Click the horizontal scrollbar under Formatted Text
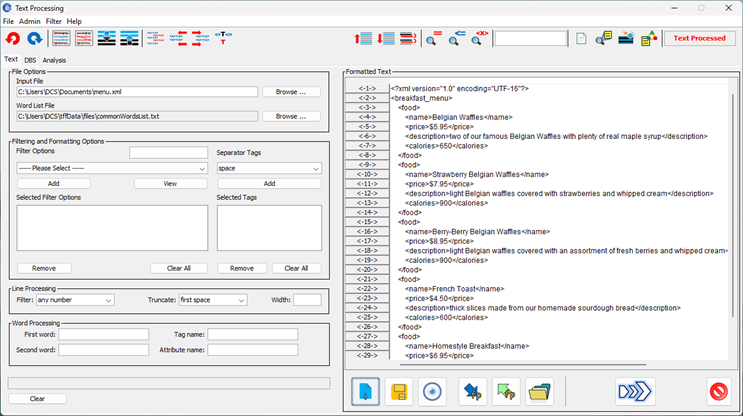Image resolution: width=745 pixels, height=416 pixels. pos(523,364)
